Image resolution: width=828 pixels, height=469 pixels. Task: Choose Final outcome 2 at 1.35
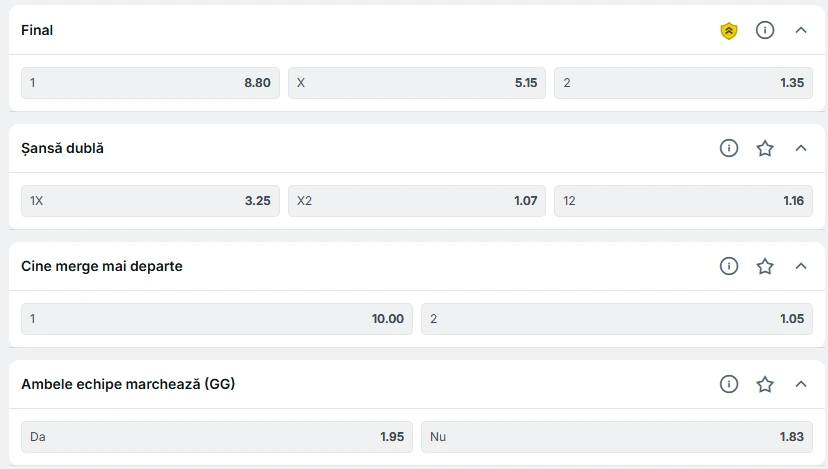(x=683, y=83)
